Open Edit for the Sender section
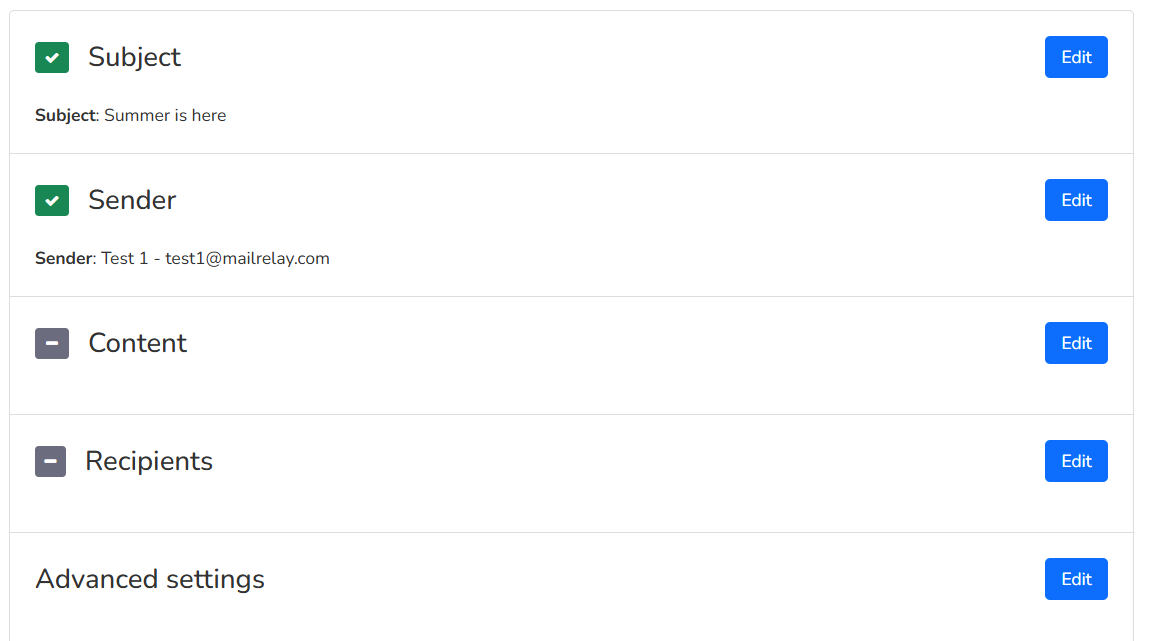Viewport: 1161px width, 641px height. [x=1076, y=200]
